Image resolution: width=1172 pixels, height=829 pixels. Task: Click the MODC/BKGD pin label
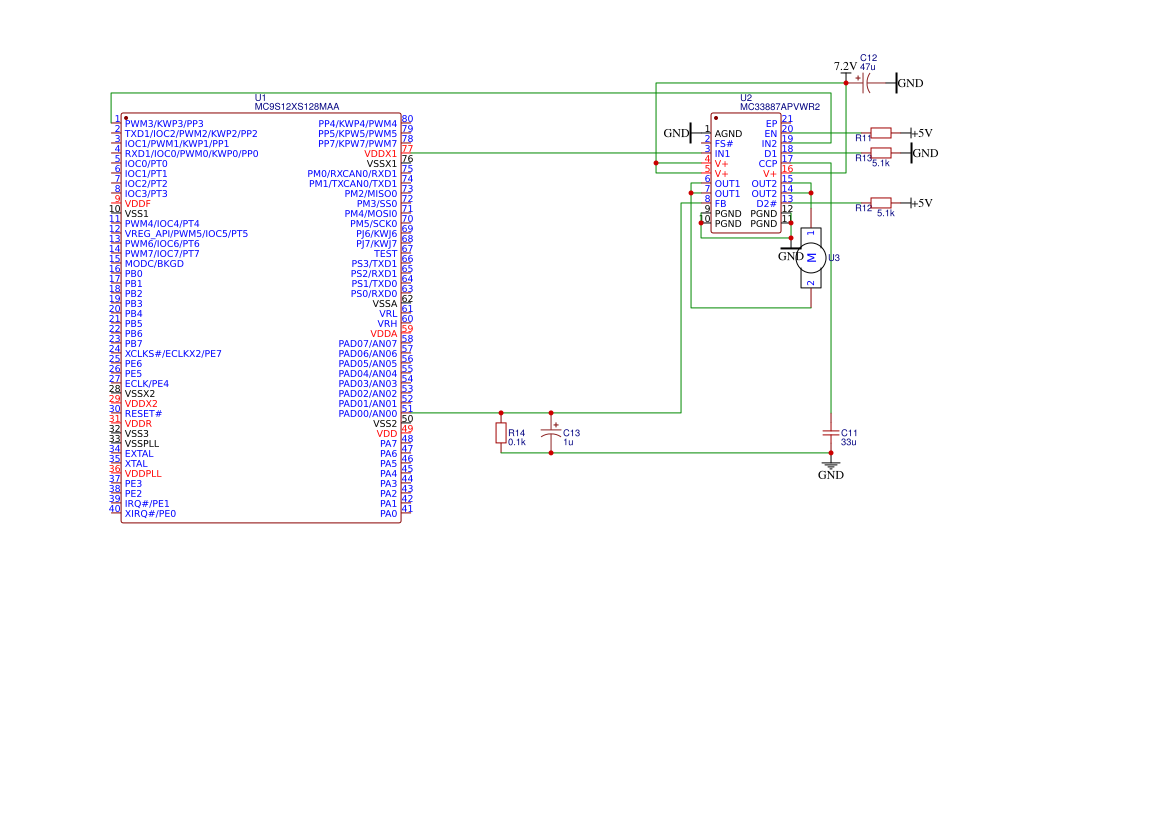pos(154,264)
